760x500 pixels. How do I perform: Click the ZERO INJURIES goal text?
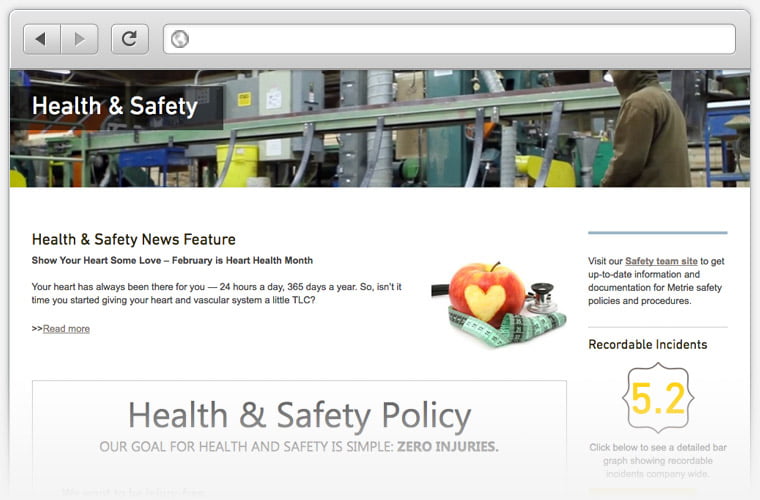299,447
